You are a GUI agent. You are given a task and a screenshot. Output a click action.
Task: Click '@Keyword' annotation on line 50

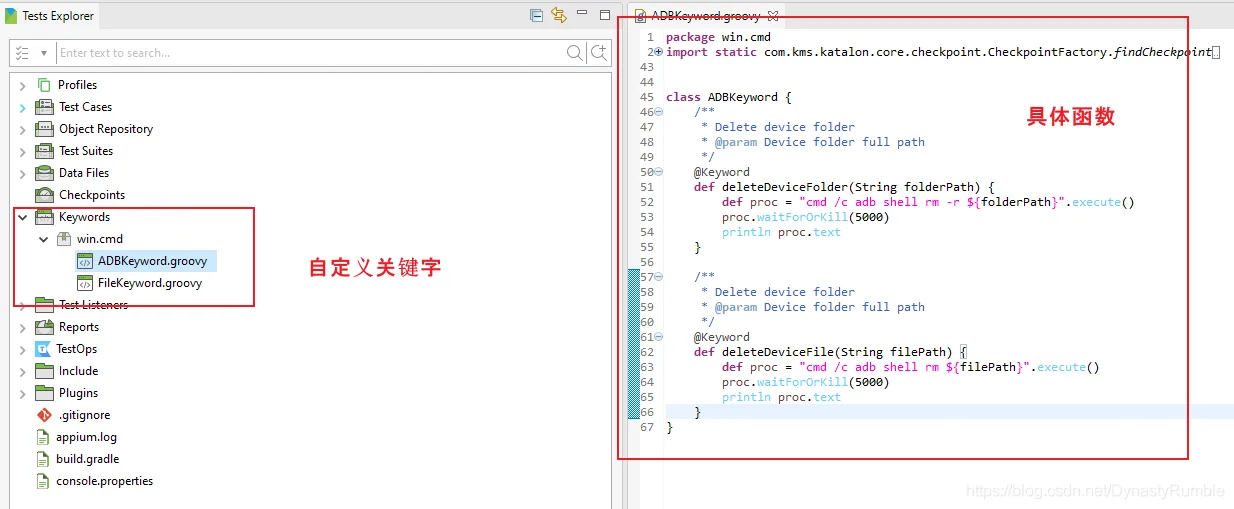pyautogui.click(x=722, y=172)
